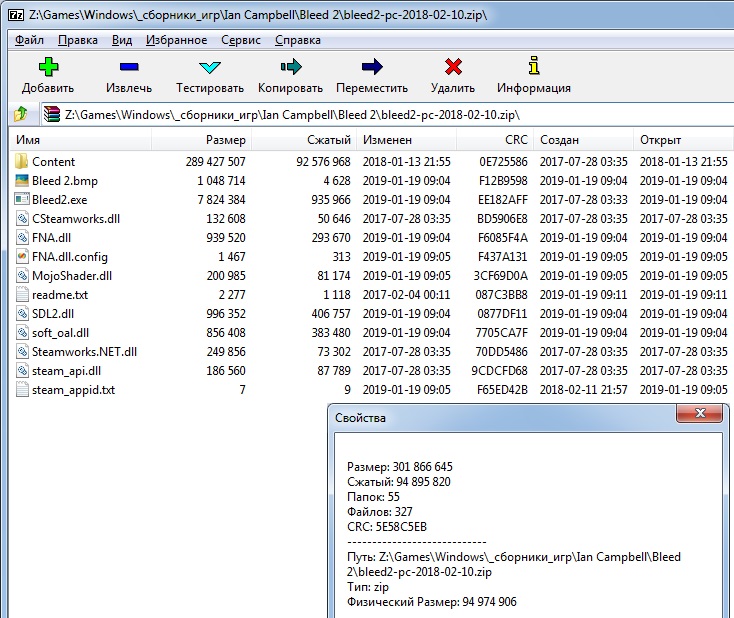Click the archive path address field
The height and width of the screenshot is (618, 734).
(388, 114)
